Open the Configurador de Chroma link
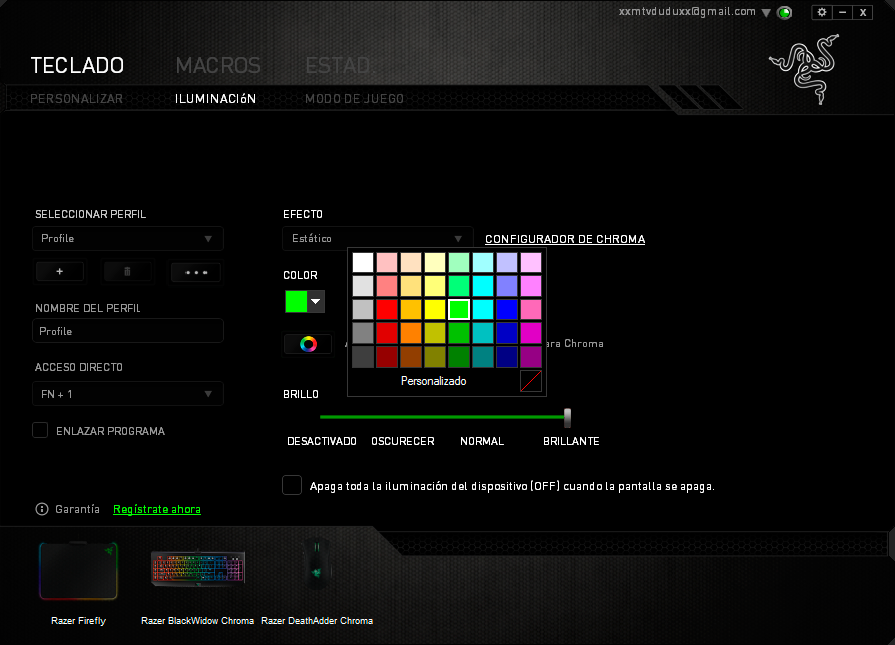 click(565, 239)
